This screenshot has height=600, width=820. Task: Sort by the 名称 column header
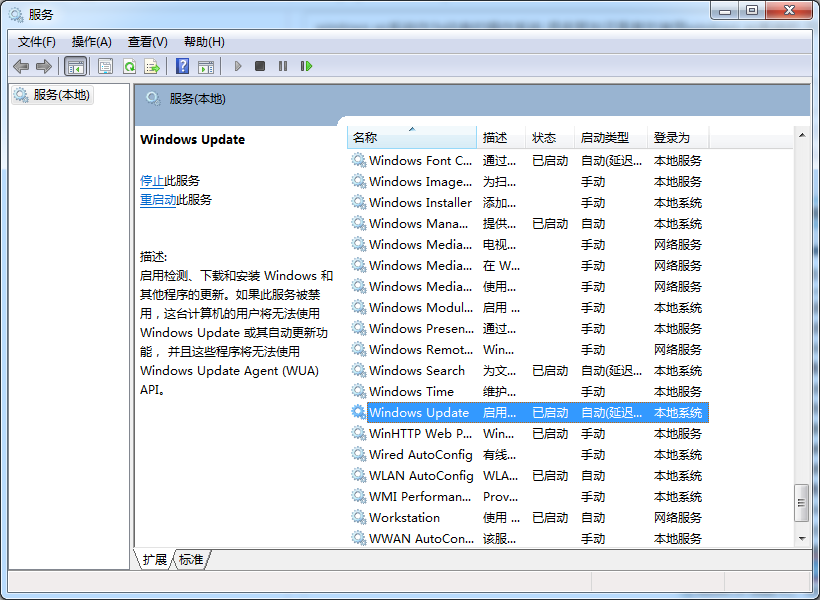(412, 138)
